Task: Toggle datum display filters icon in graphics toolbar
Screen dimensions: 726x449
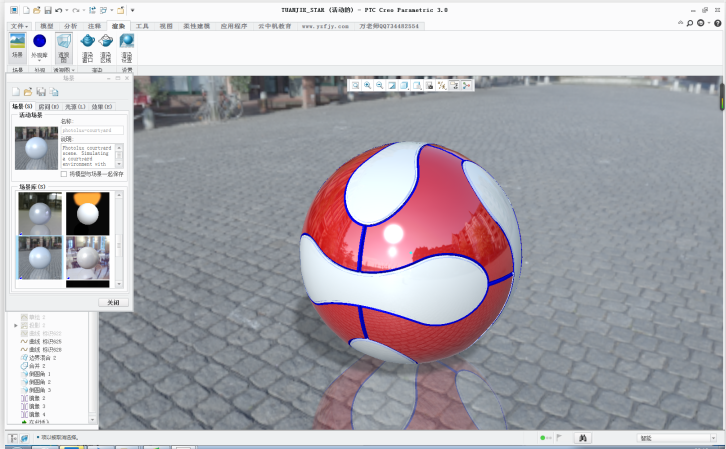Action: coord(442,85)
